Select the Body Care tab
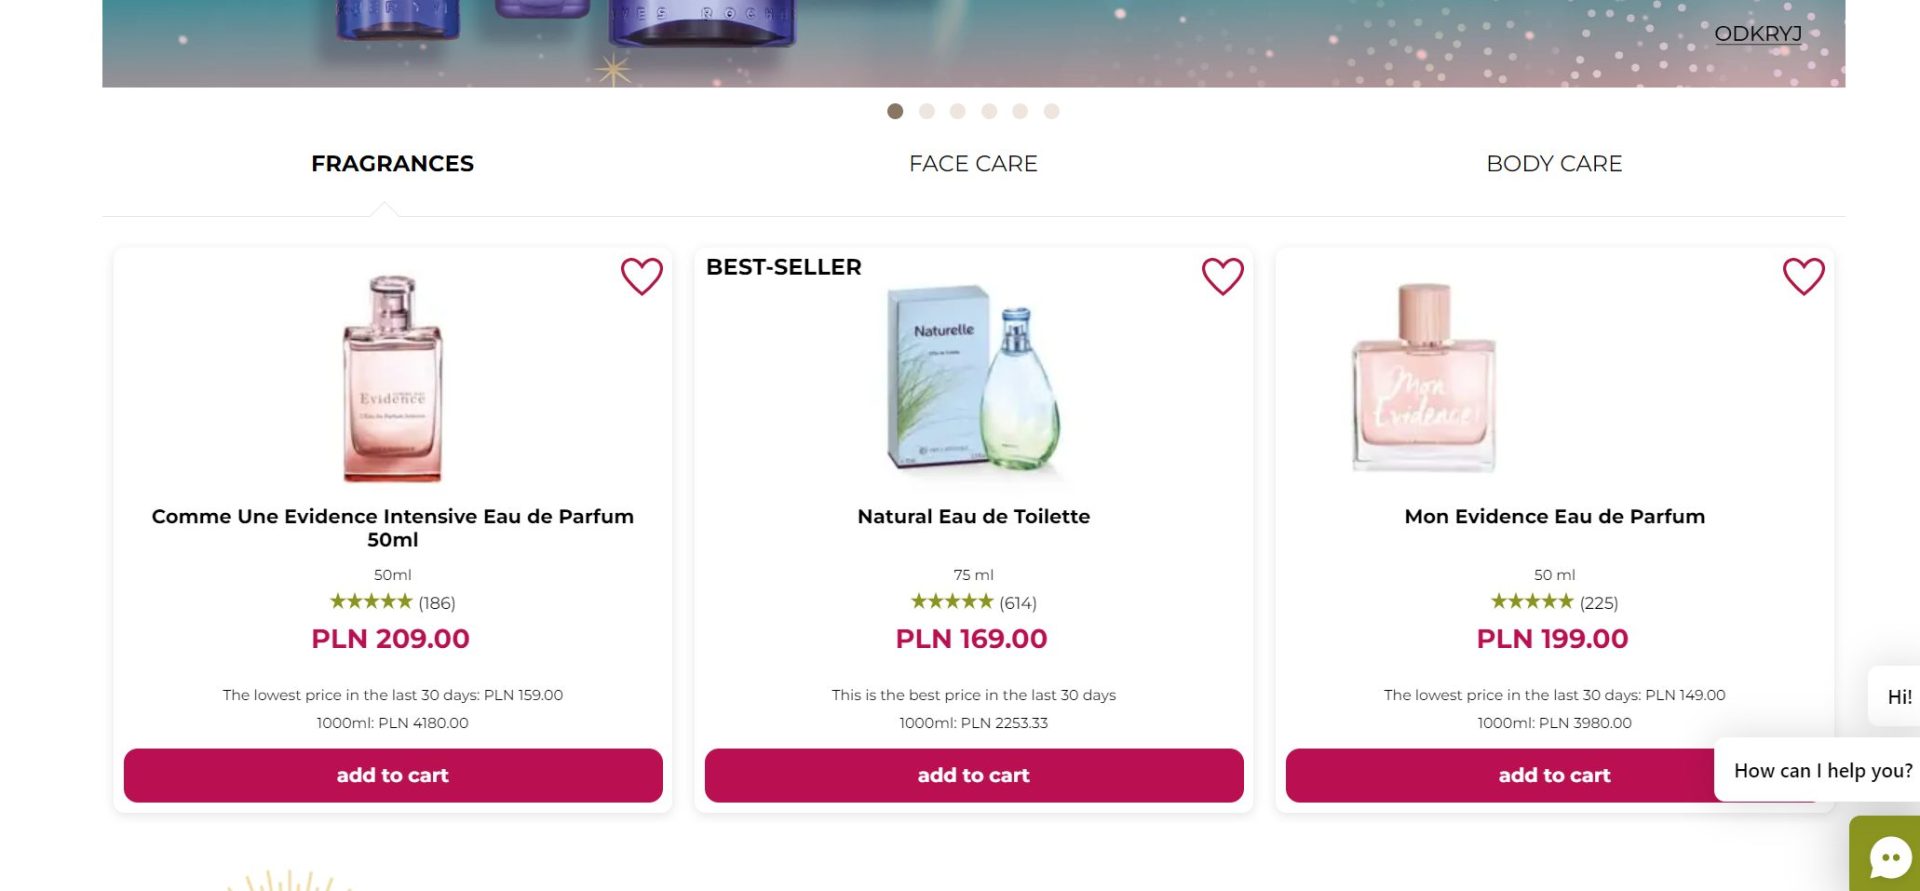Image resolution: width=1920 pixels, height=891 pixels. (1554, 164)
